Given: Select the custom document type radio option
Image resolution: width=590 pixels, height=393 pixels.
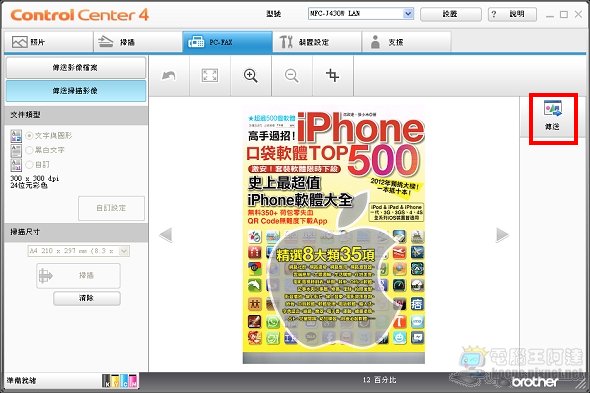Looking at the screenshot, I should click(29, 165).
